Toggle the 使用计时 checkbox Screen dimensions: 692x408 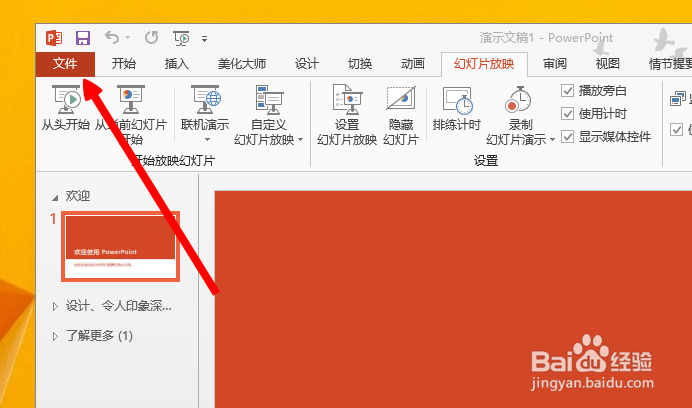[567, 113]
